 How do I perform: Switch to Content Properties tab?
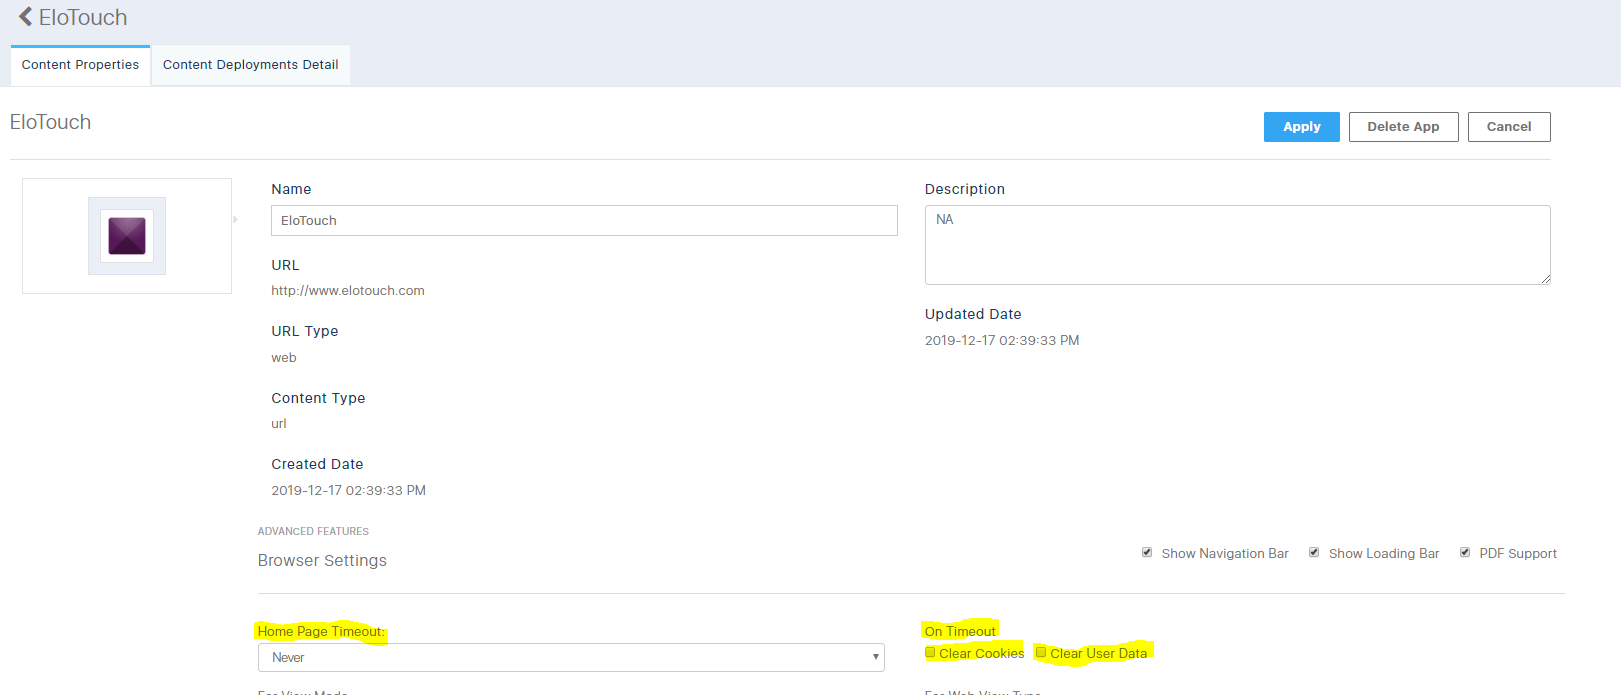click(x=80, y=65)
